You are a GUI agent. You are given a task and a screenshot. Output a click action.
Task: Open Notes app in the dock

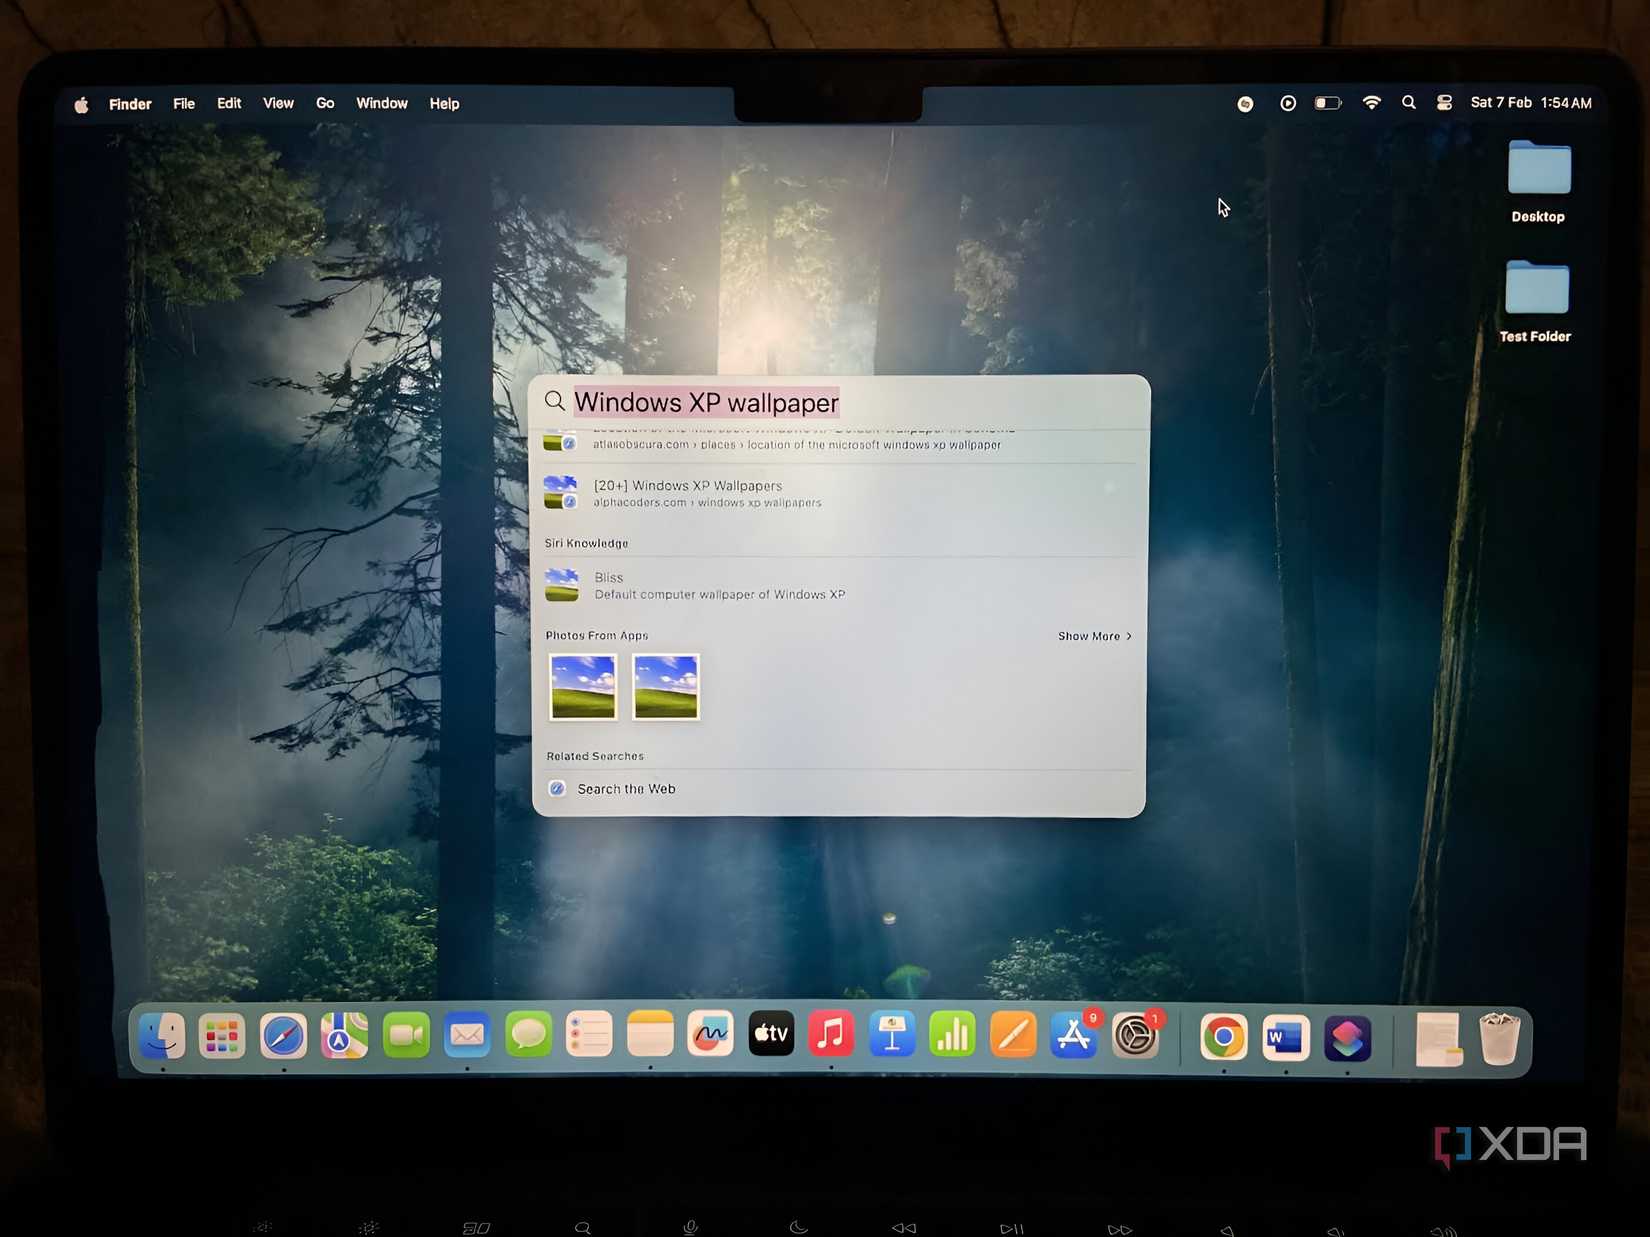(650, 1036)
